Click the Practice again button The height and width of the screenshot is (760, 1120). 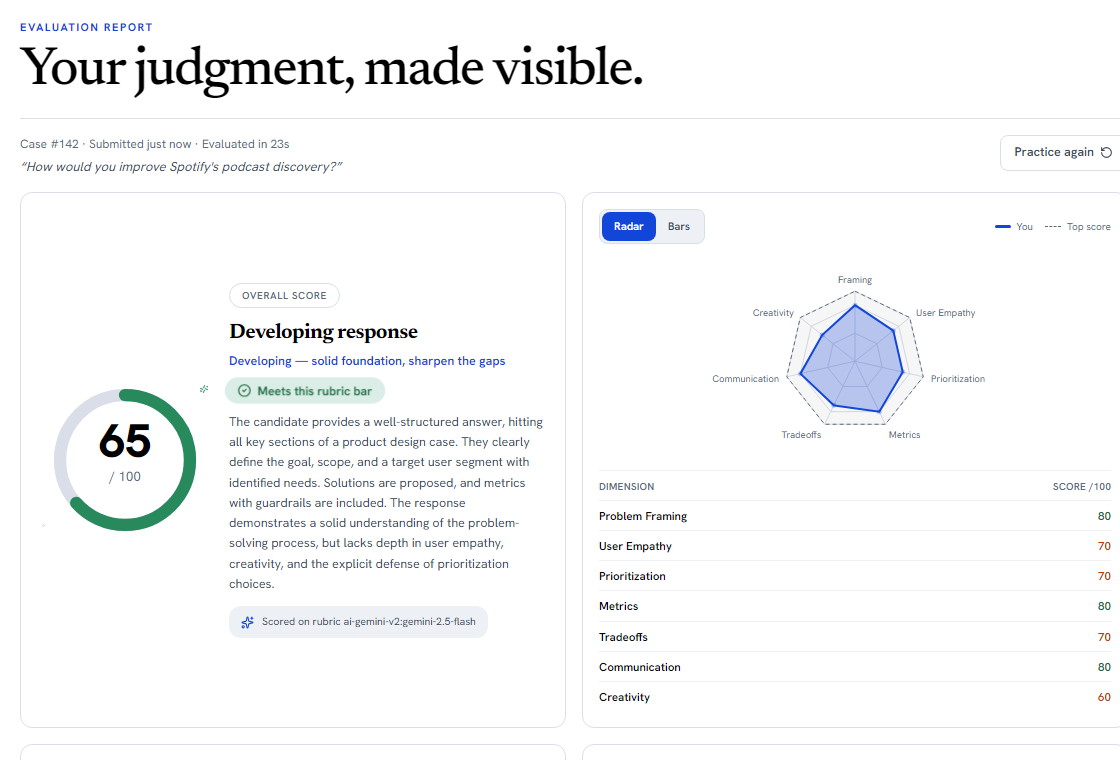tap(1061, 152)
